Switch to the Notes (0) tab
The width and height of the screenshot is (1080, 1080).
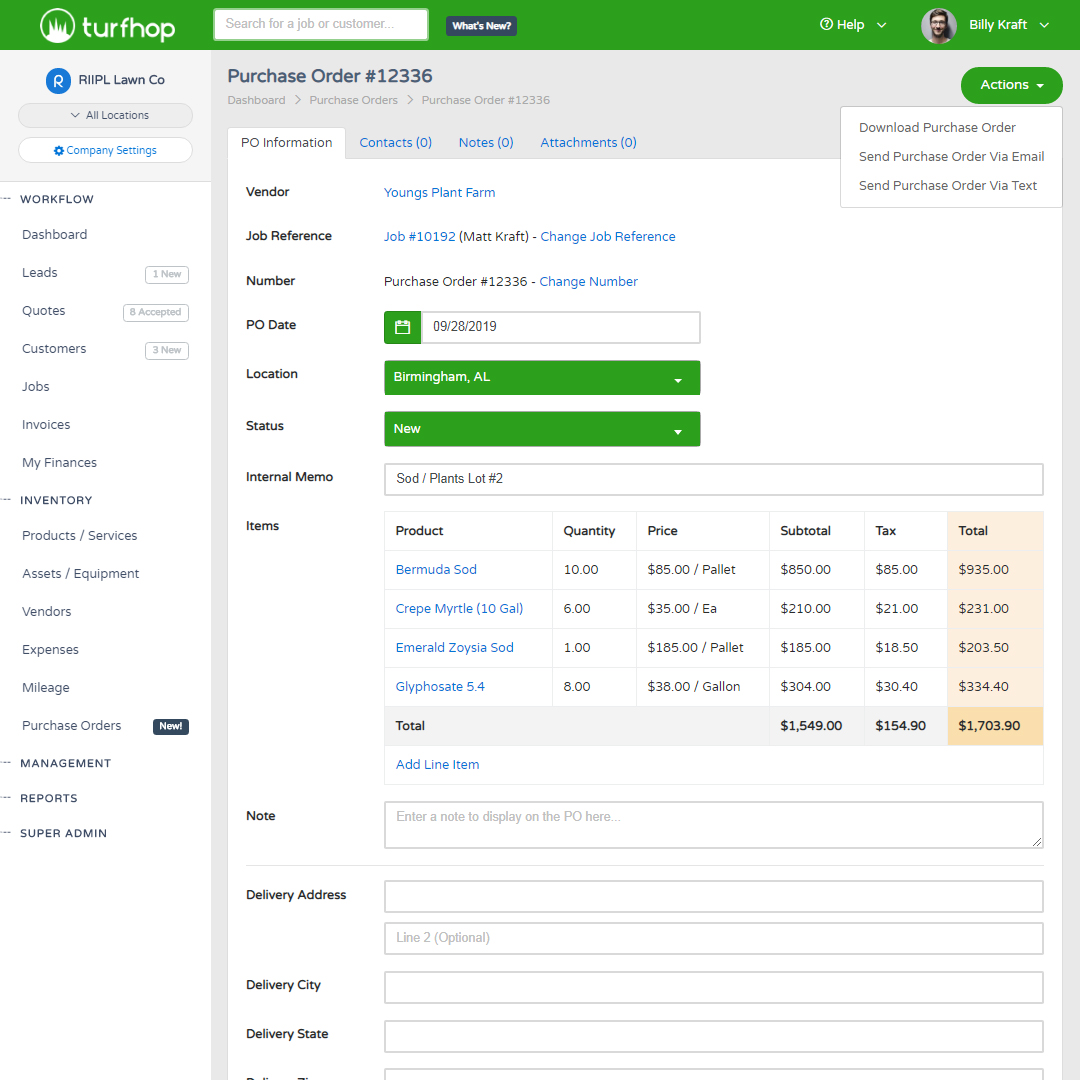485,142
